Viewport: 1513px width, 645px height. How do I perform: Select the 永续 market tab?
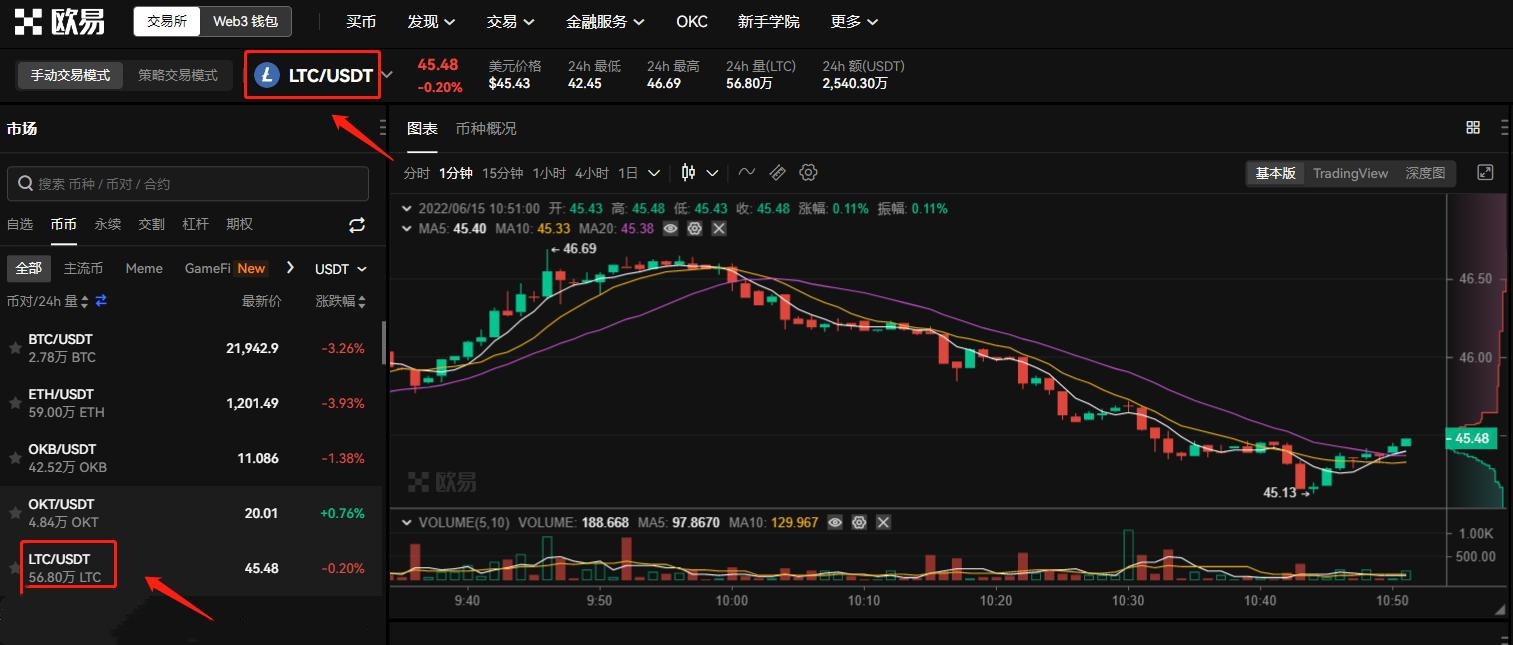pos(107,224)
